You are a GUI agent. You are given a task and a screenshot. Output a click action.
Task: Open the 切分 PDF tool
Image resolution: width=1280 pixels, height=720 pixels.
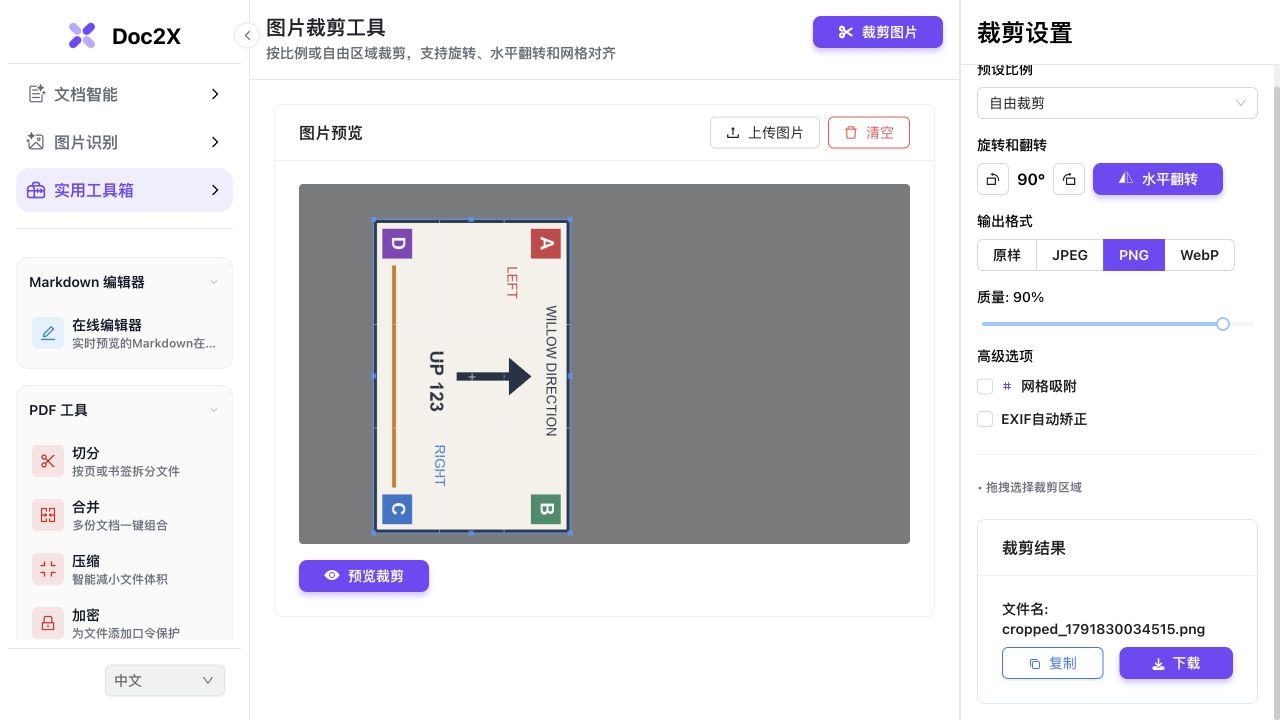tap(125, 461)
